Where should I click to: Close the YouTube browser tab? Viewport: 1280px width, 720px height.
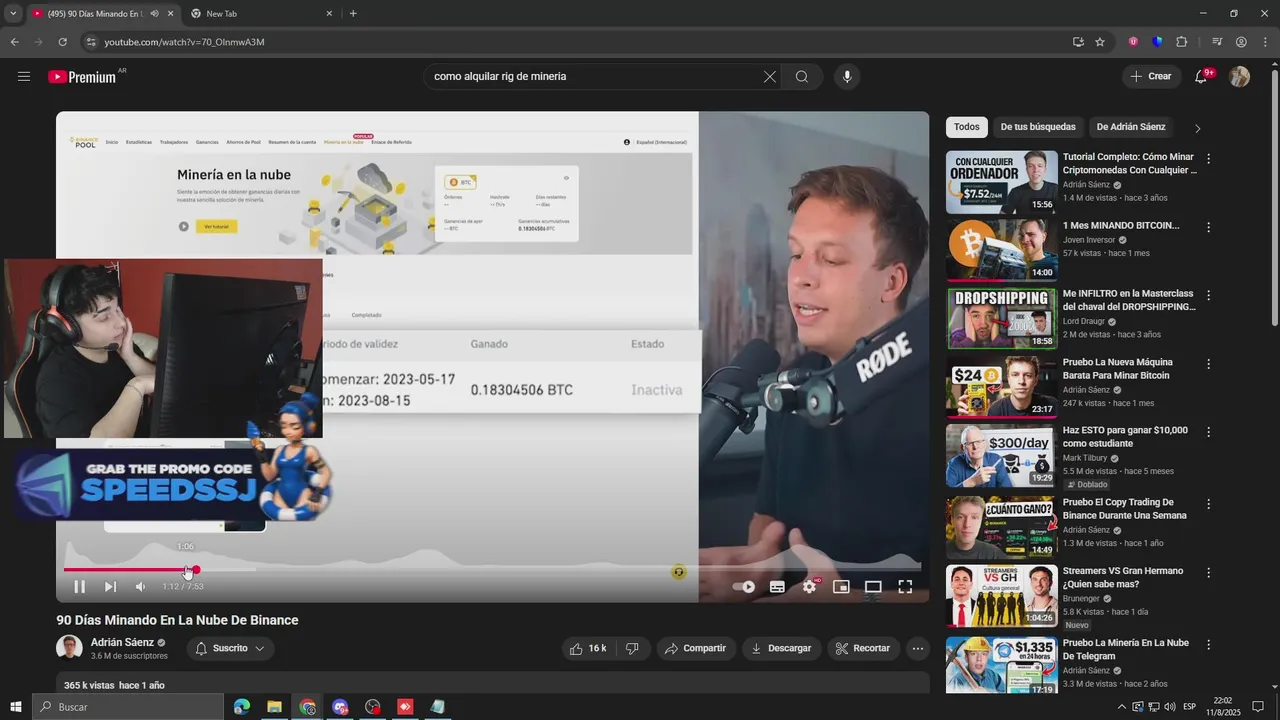[x=171, y=14]
